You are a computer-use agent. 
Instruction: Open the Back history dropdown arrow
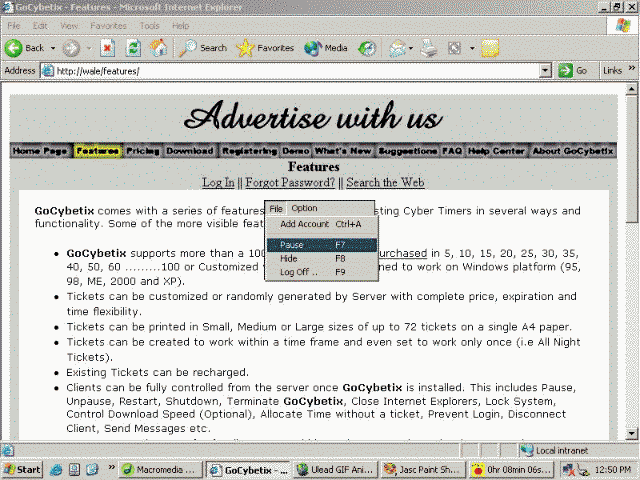(53, 48)
